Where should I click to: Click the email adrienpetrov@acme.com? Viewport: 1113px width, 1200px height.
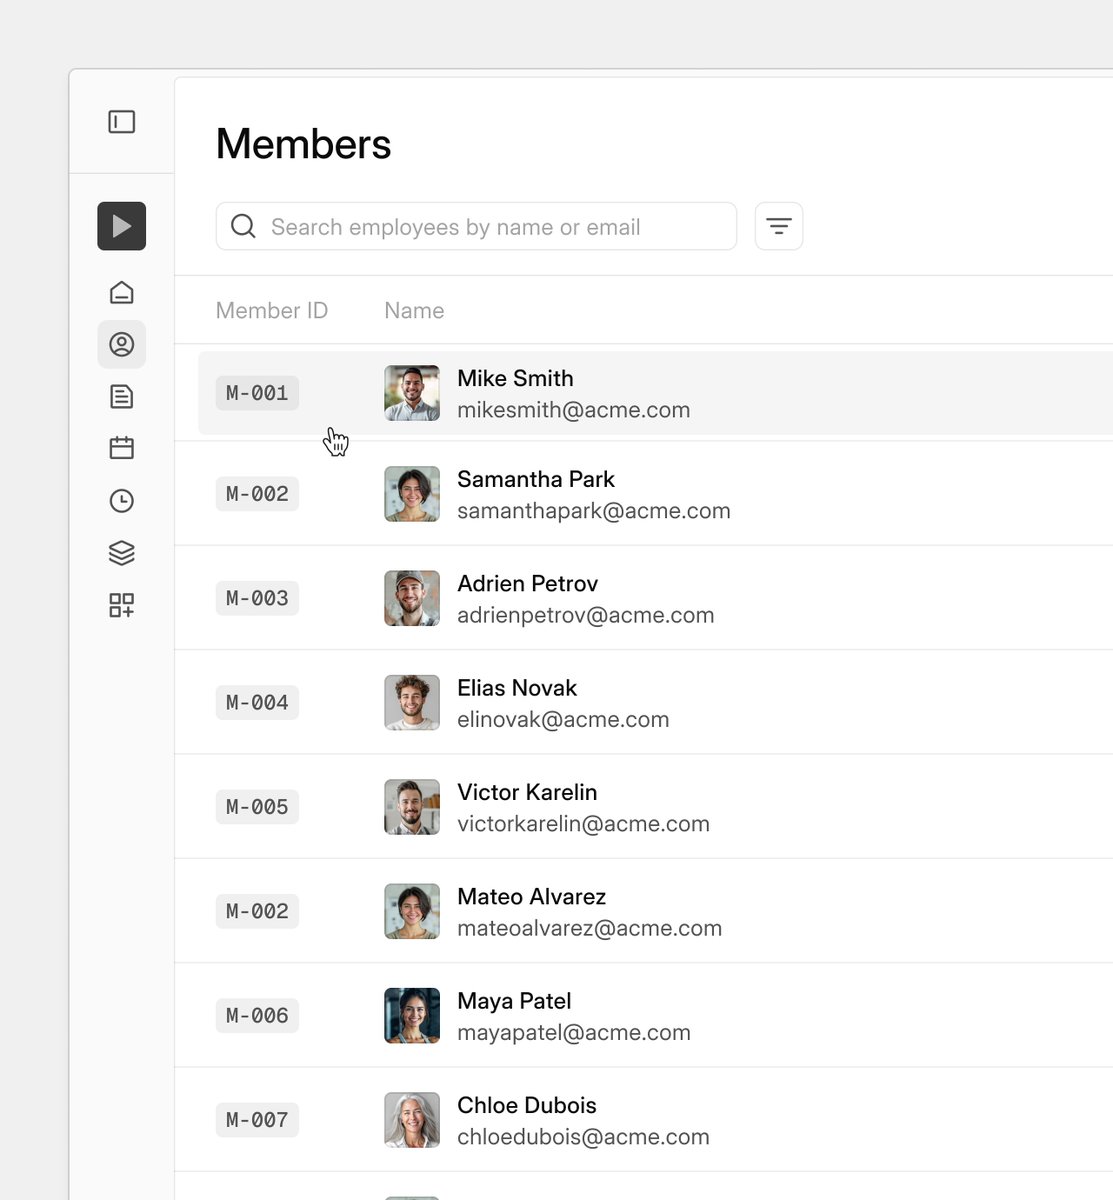click(586, 615)
